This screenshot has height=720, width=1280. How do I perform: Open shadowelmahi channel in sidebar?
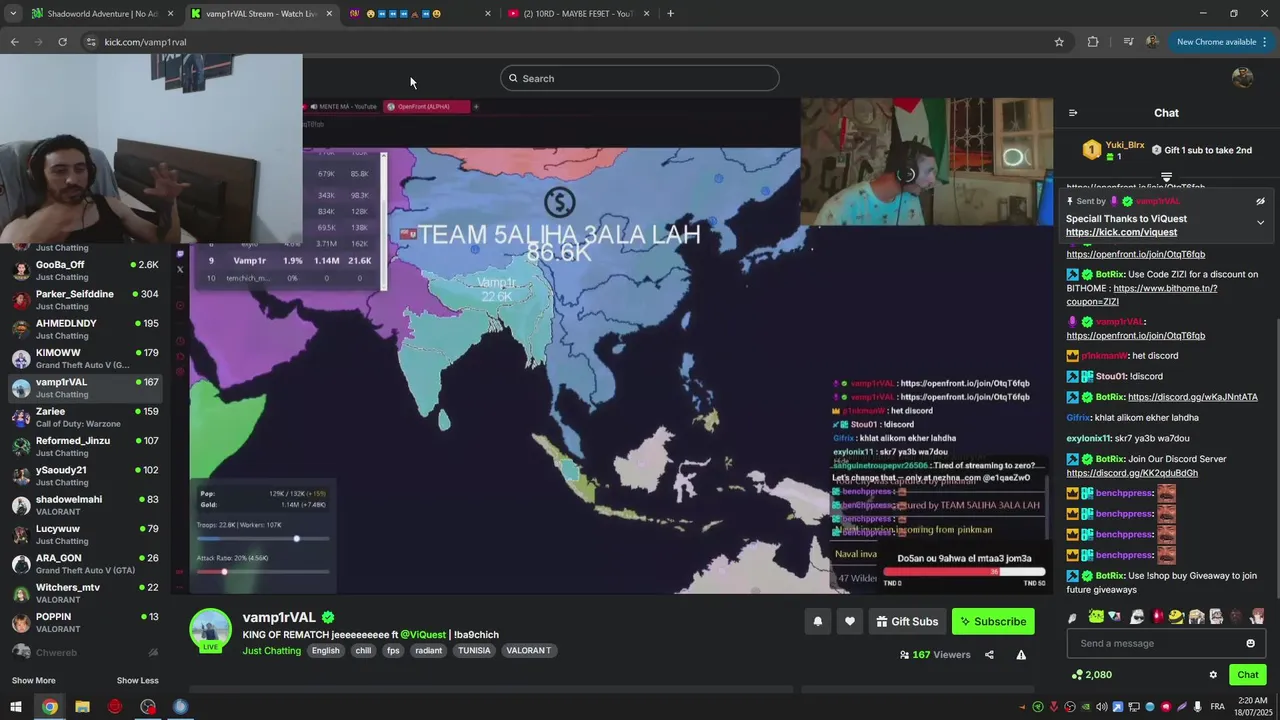point(85,505)
